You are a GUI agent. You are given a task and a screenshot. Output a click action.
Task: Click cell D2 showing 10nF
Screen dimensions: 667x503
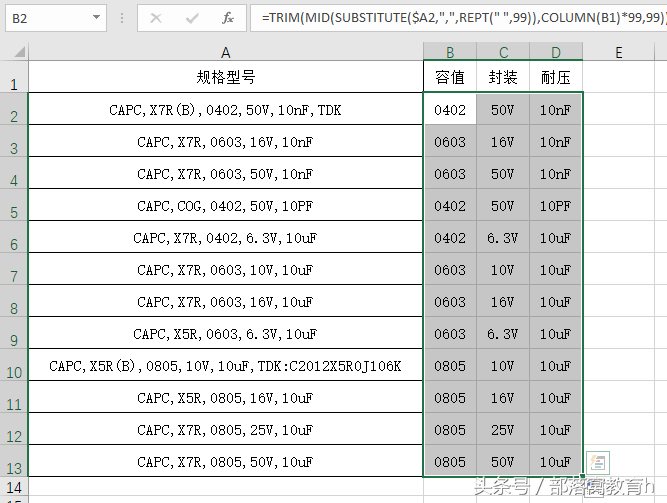[x=556, y=109]
